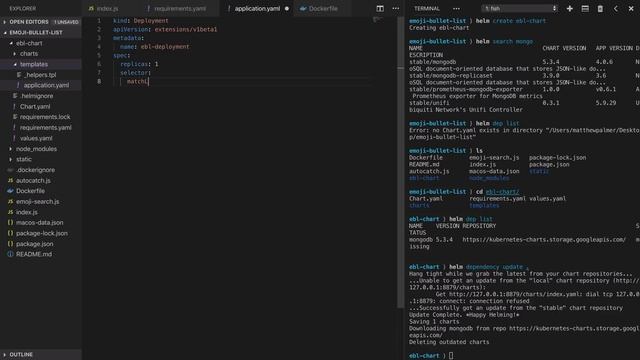Click the EXPLORER panel header
640x360 pixels.
click(22, 9)
